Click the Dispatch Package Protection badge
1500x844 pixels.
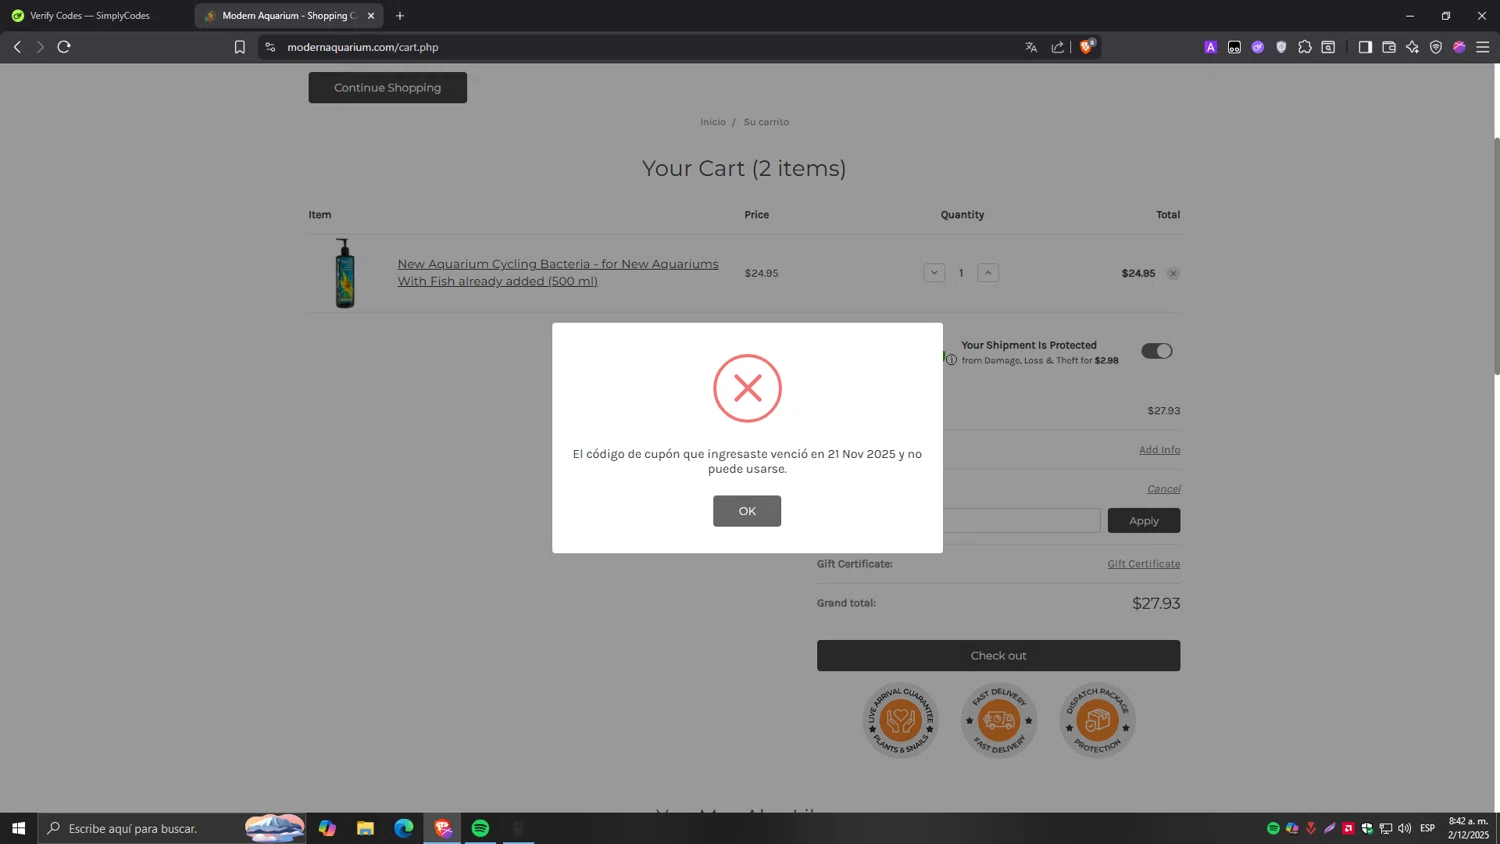coord(1097,720)
